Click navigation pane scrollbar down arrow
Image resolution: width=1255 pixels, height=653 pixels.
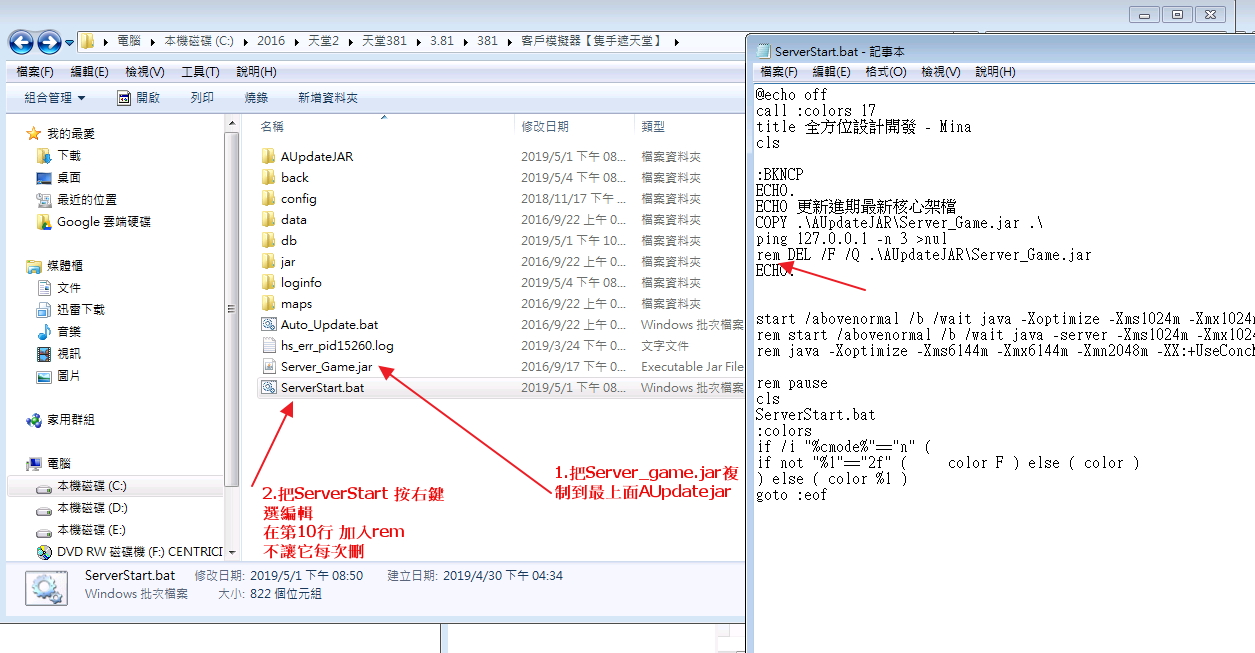[x=233, y=553]
